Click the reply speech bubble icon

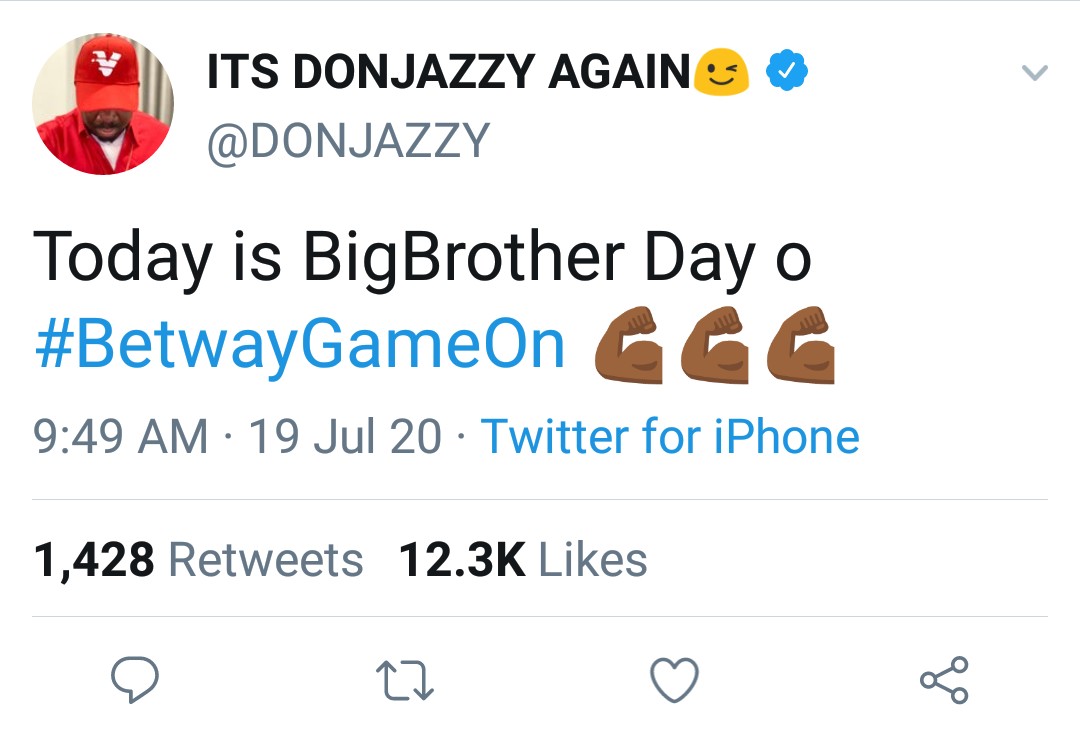coord(134,681)
